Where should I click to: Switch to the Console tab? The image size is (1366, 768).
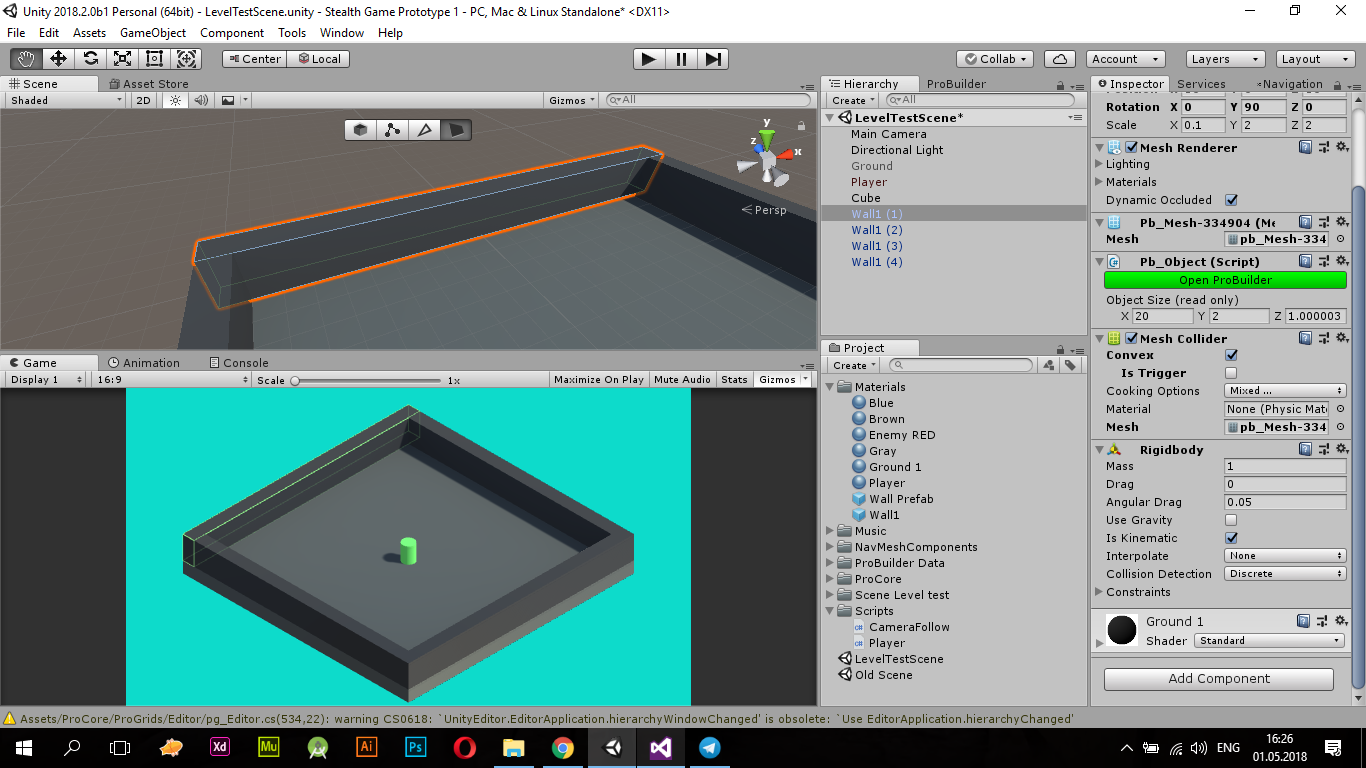point(239,363)
